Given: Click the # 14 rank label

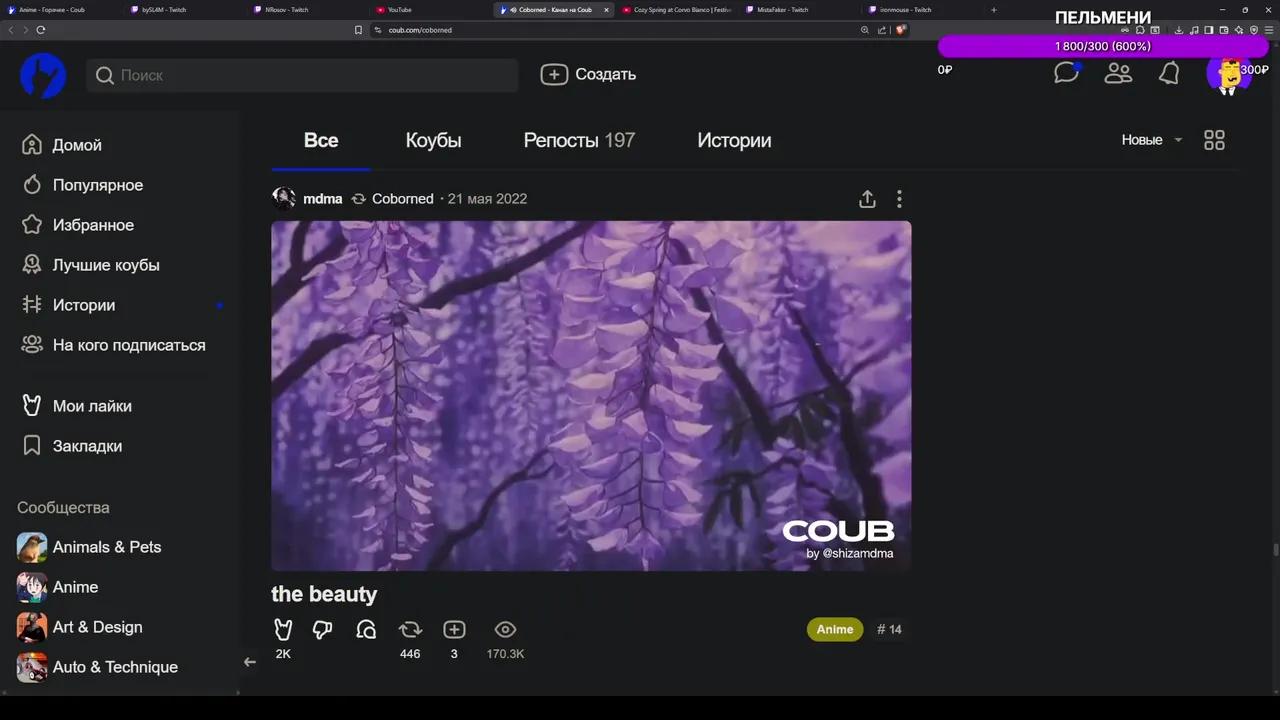Looking at the screenshot, I should [889, 629].
